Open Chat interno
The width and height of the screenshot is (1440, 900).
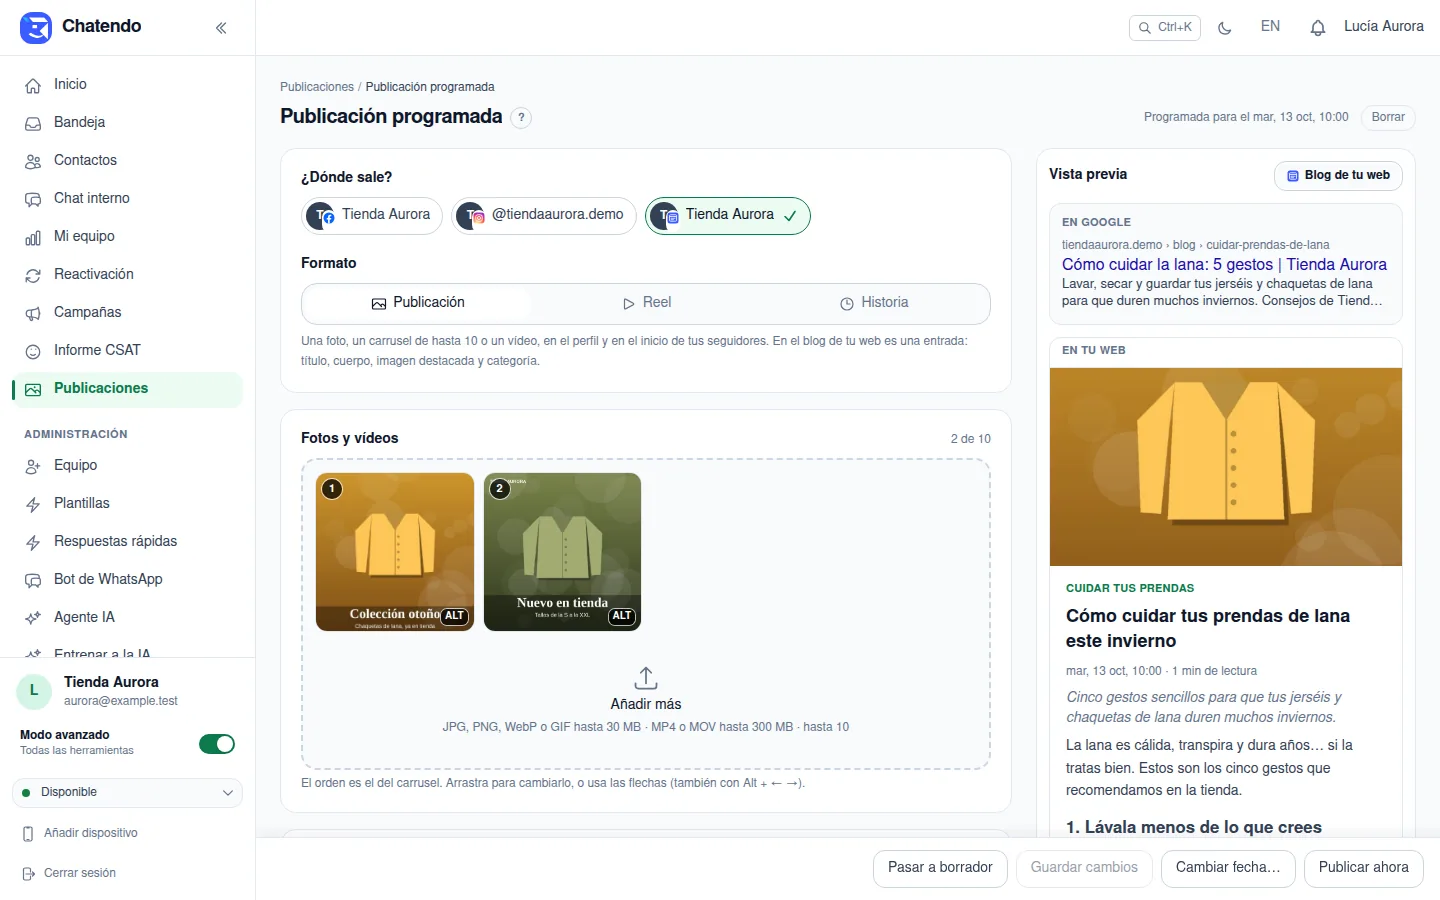pyautogui.click(x=128, y=199)
